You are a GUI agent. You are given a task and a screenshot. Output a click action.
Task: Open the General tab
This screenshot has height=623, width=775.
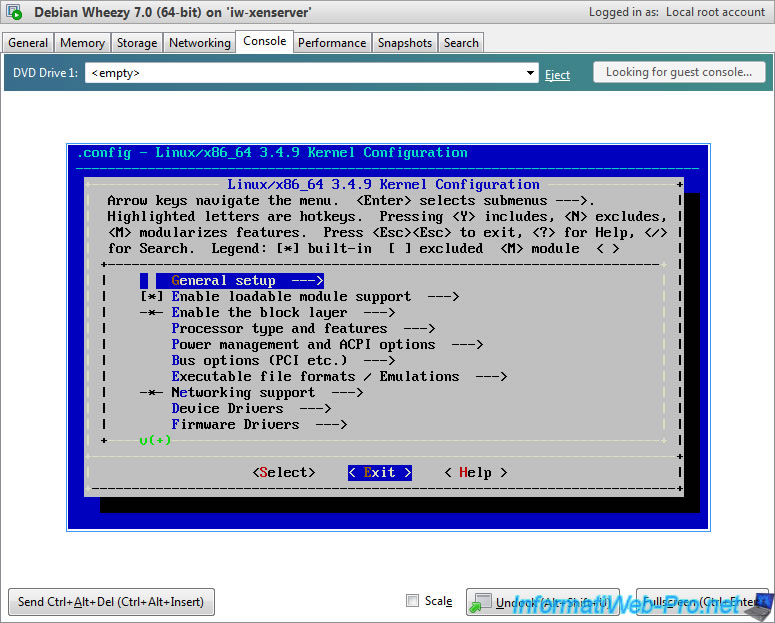[x=28, y=43]
